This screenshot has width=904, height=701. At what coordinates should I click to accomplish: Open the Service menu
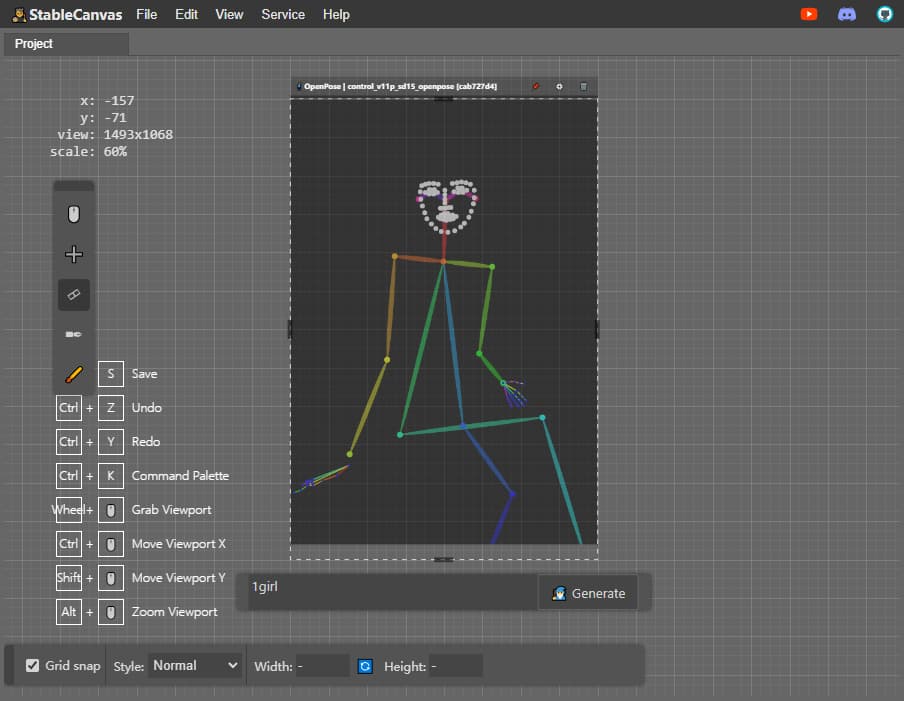point(282,14)
